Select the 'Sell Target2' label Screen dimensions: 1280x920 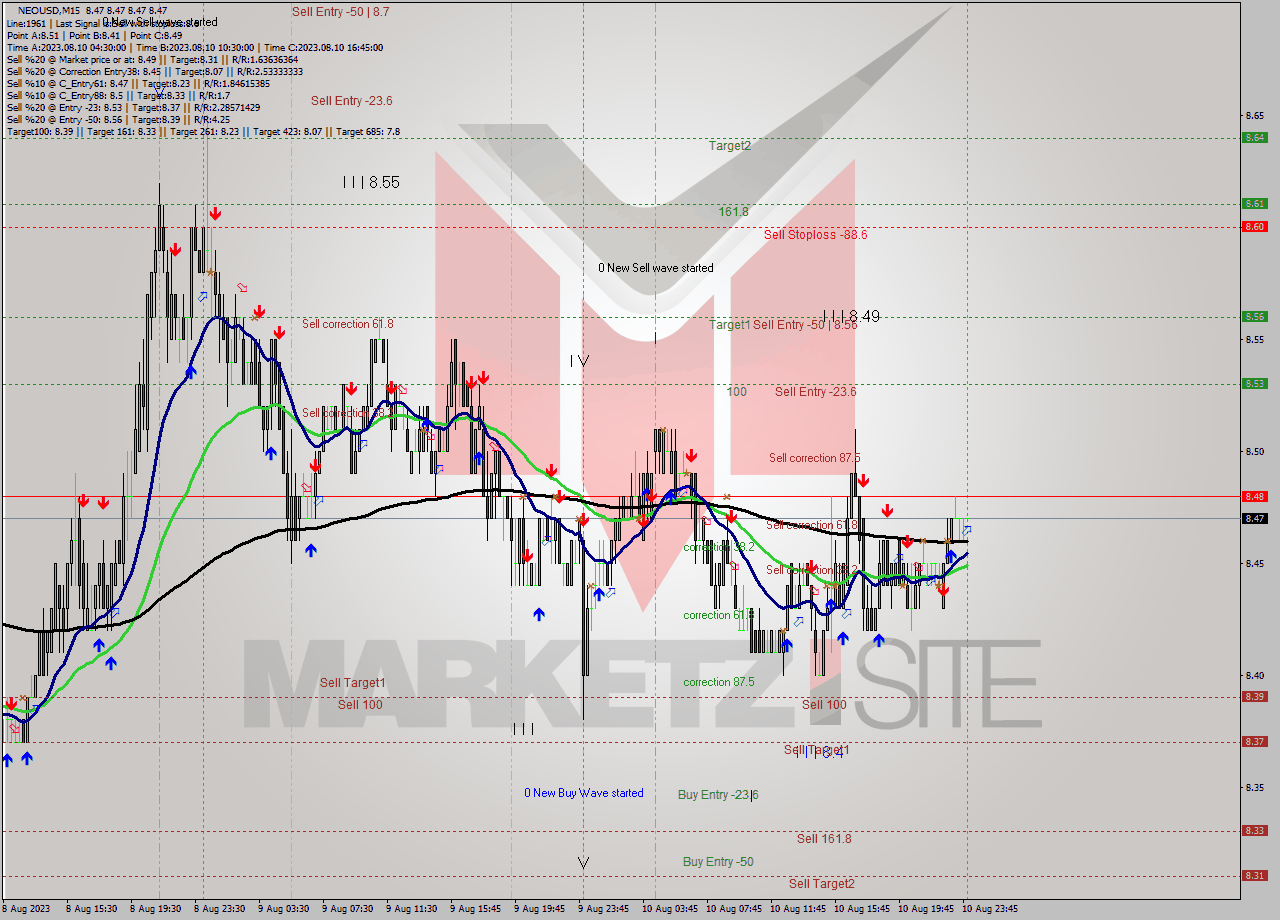822,884
